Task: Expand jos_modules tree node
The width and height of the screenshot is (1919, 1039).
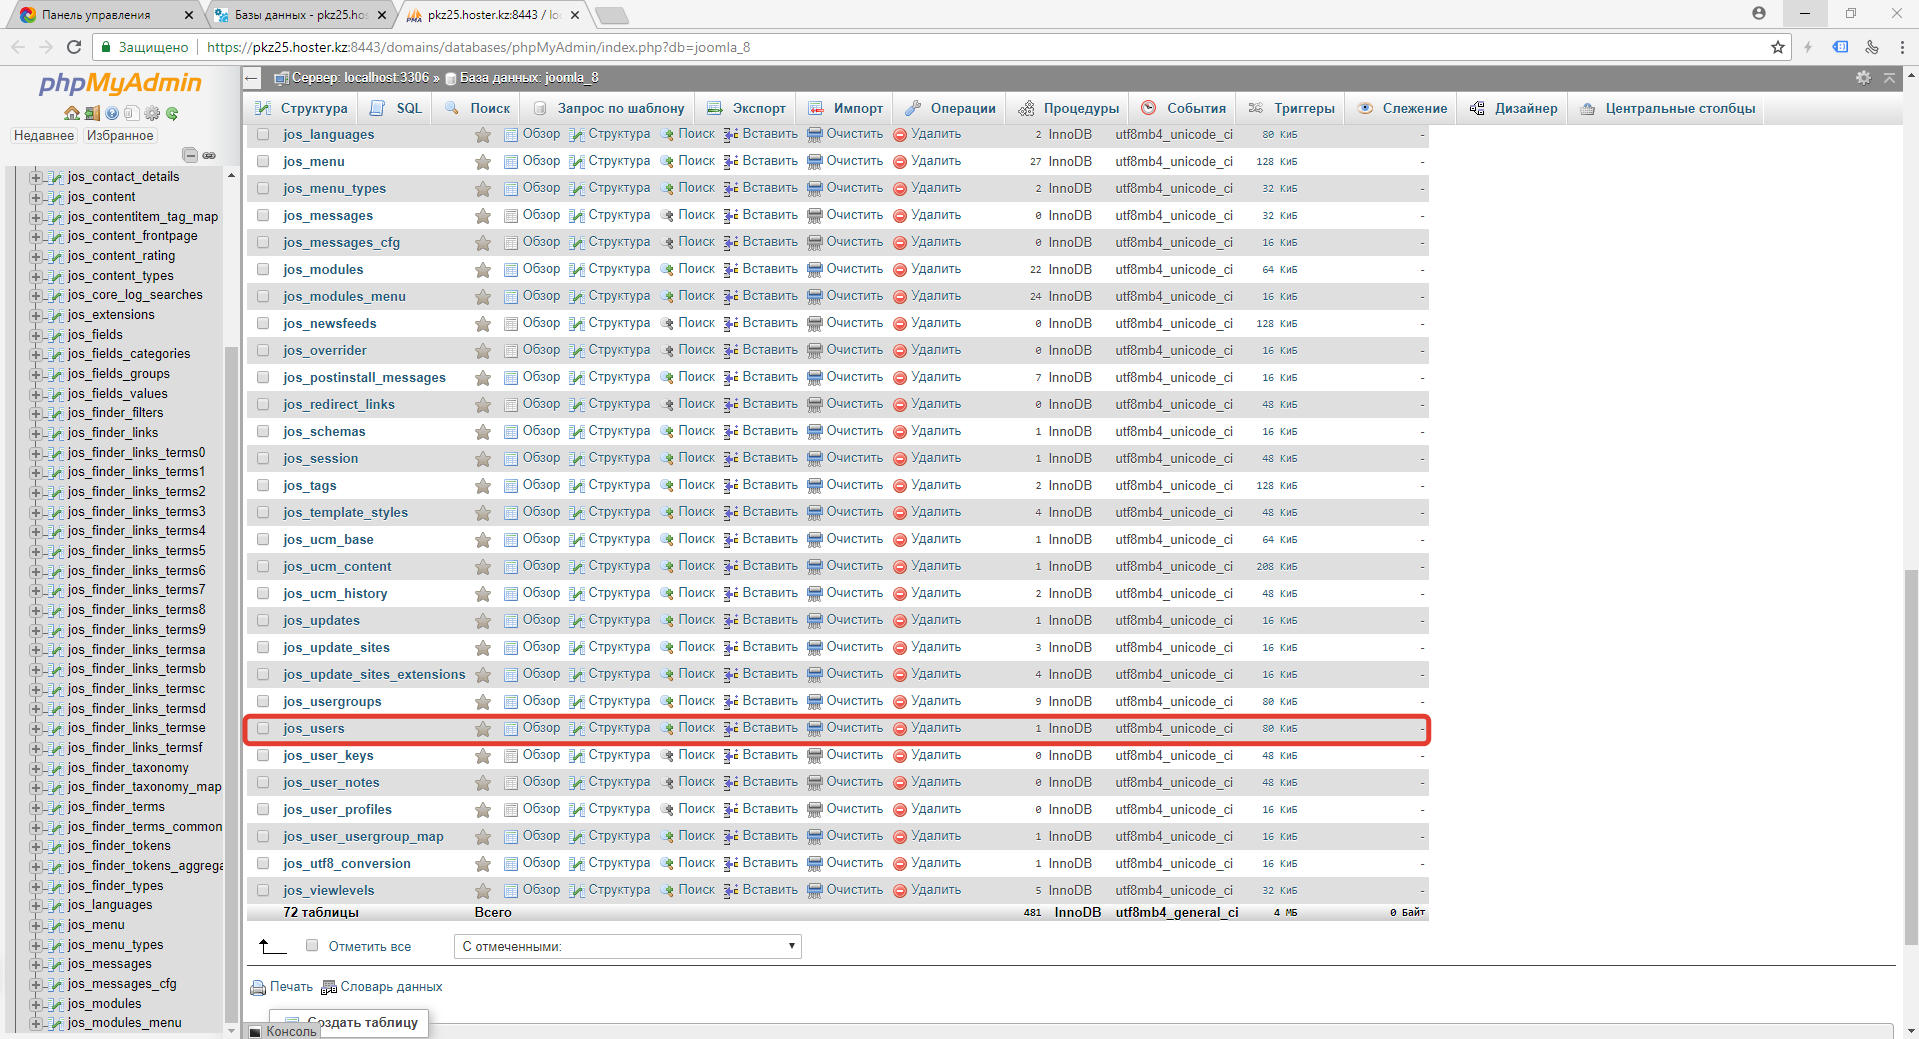Action: point(36,1004)
